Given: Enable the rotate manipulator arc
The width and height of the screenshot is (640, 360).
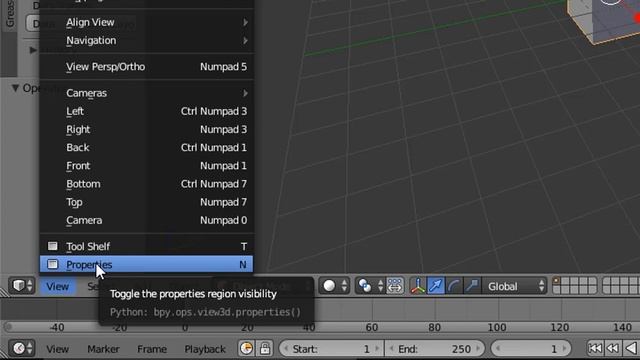Looking at the screenshot, I should coord(453,286).
